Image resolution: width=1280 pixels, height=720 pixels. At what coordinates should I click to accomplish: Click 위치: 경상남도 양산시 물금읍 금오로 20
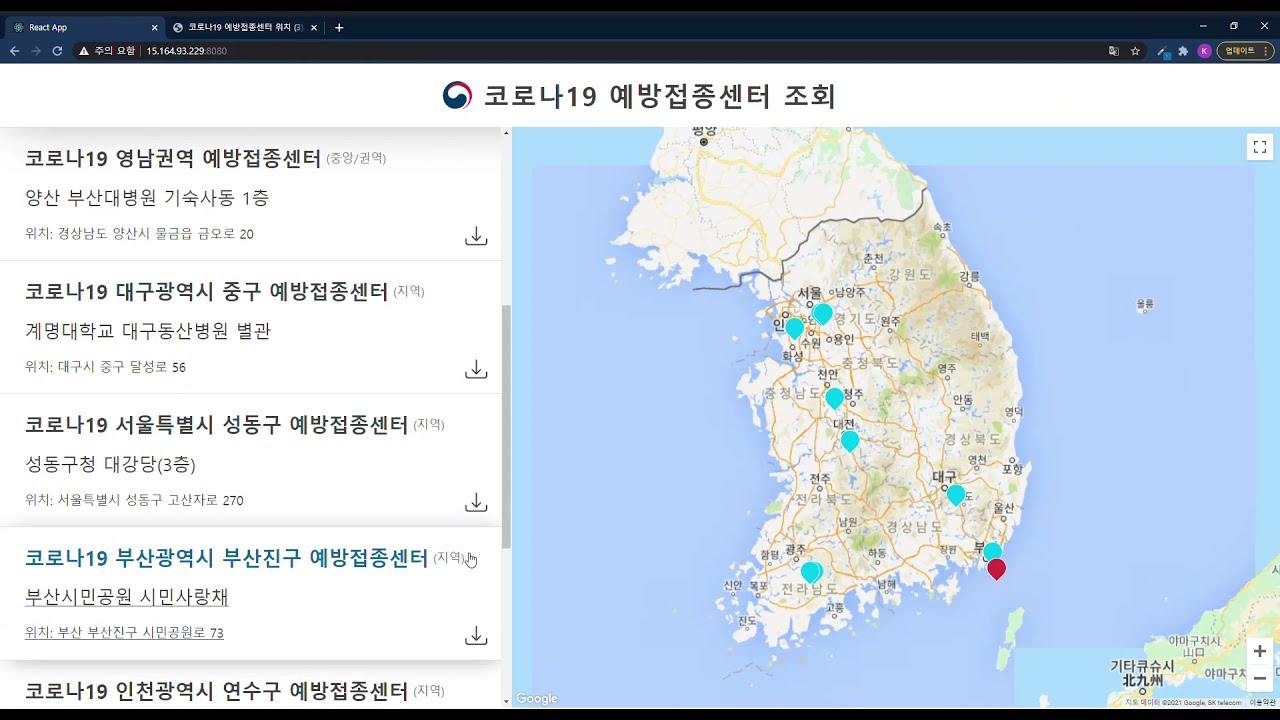click(139, 234)
